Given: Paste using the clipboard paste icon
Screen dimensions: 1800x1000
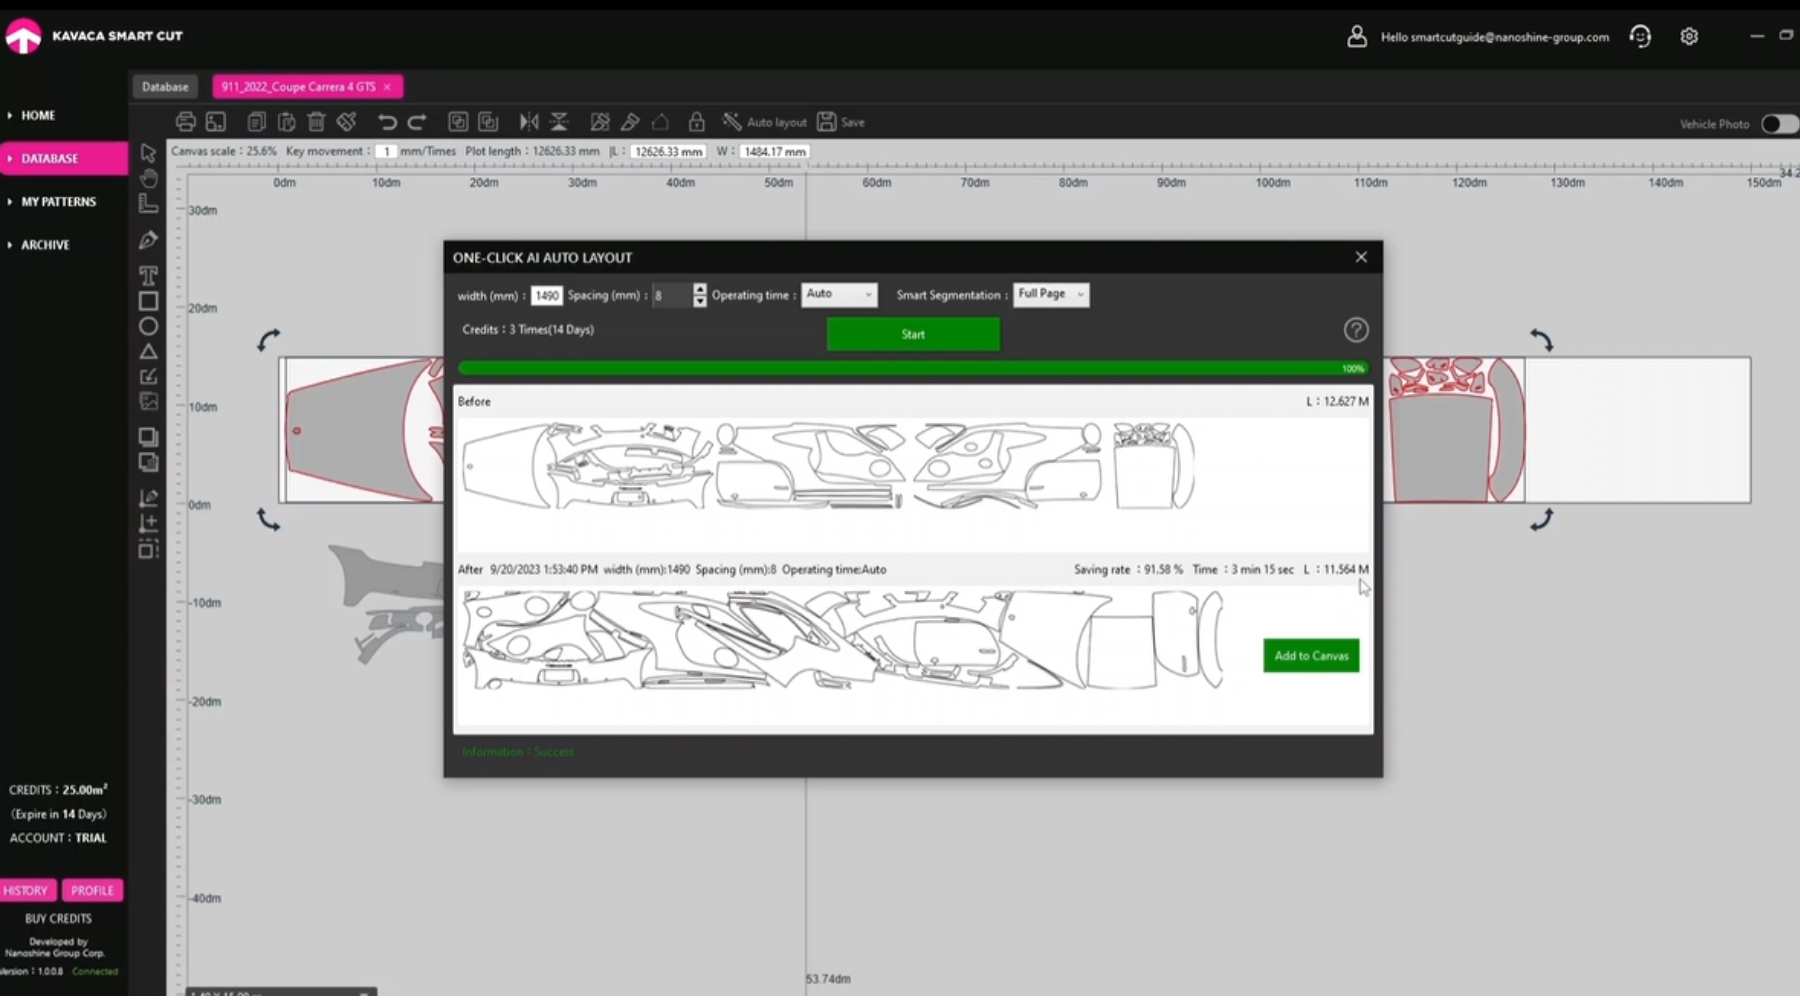Looking at the screenshot, I should 287,122.
